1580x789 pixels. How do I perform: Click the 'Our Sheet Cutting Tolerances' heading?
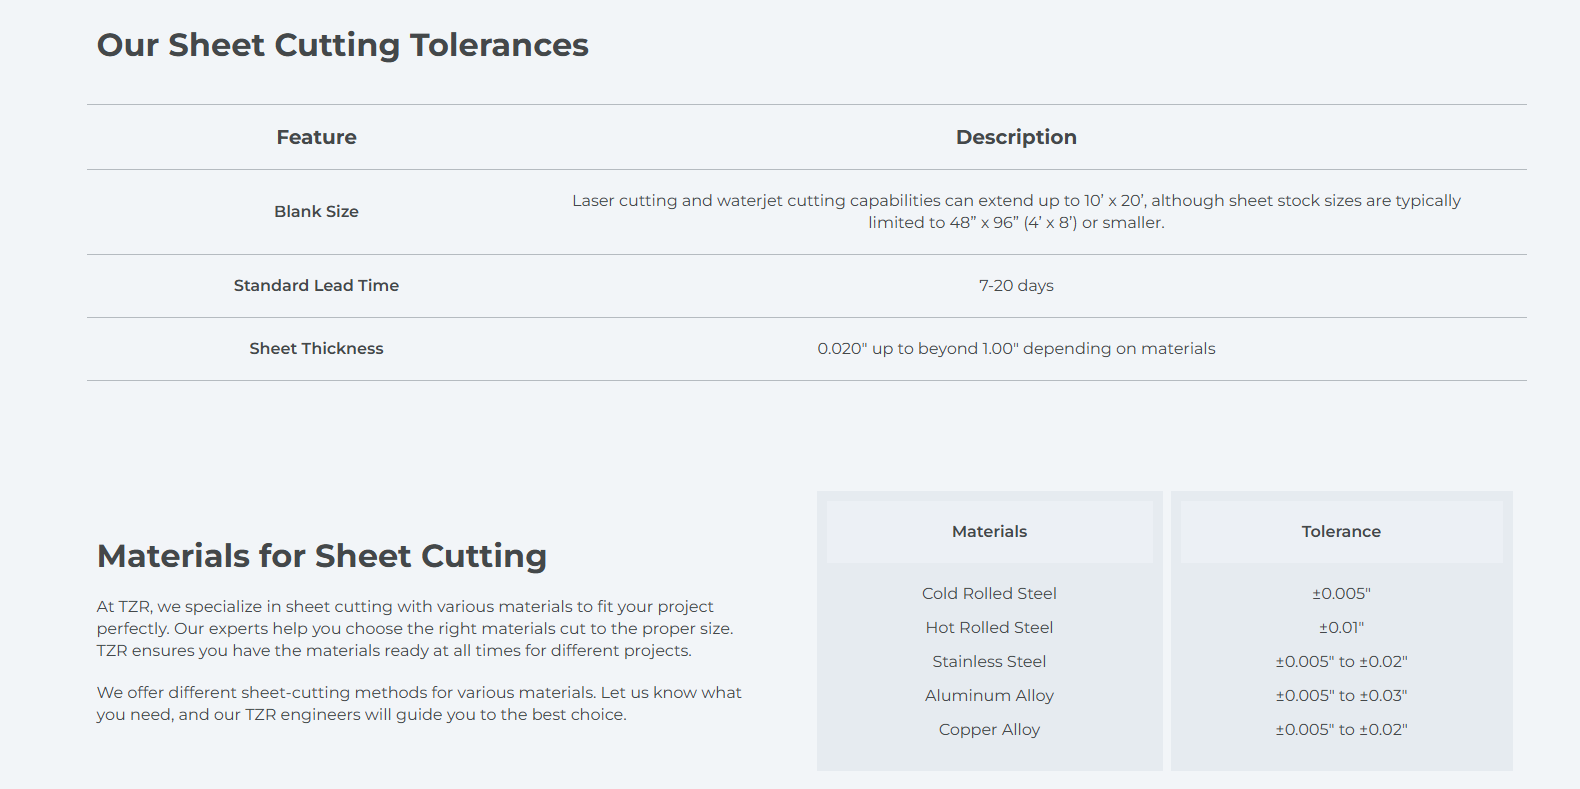pos(342,46)
